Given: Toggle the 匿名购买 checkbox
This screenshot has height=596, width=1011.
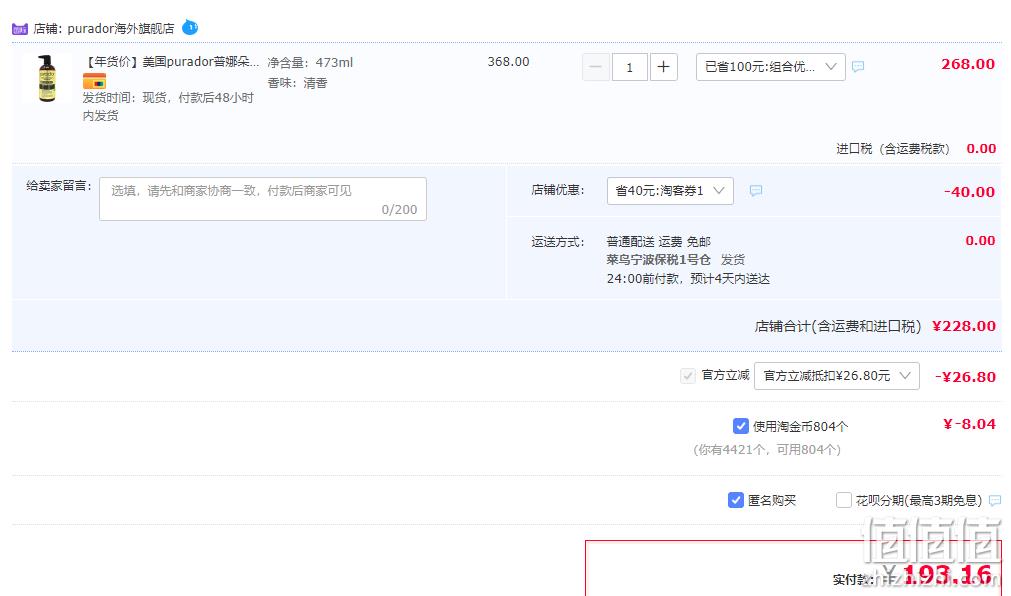Looking at the screenshot, I should click(x=736, y=500).
